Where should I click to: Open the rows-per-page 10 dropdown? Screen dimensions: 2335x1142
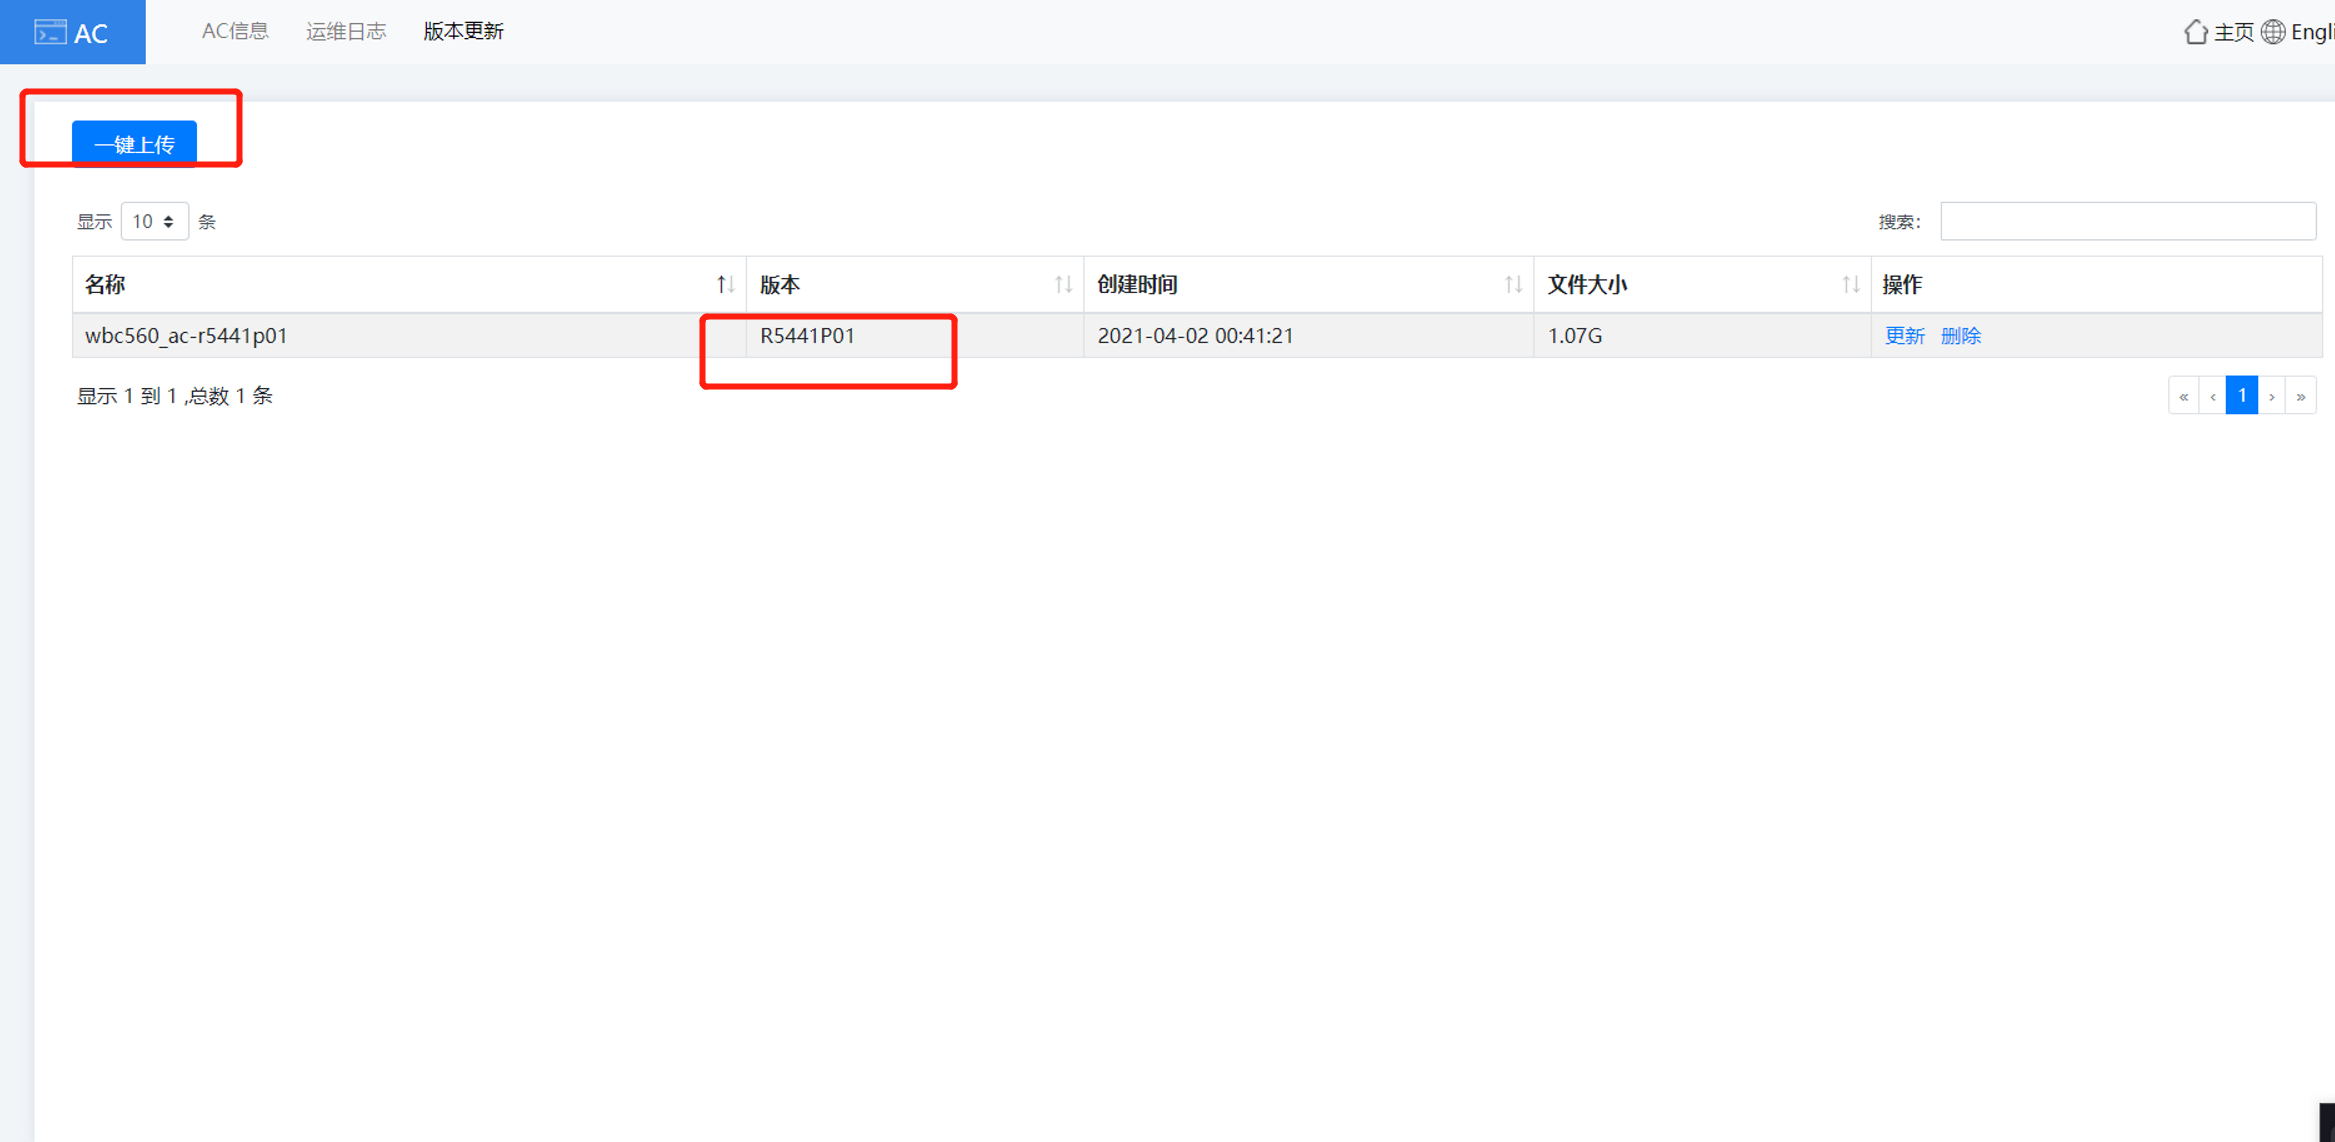pos(154,221)
